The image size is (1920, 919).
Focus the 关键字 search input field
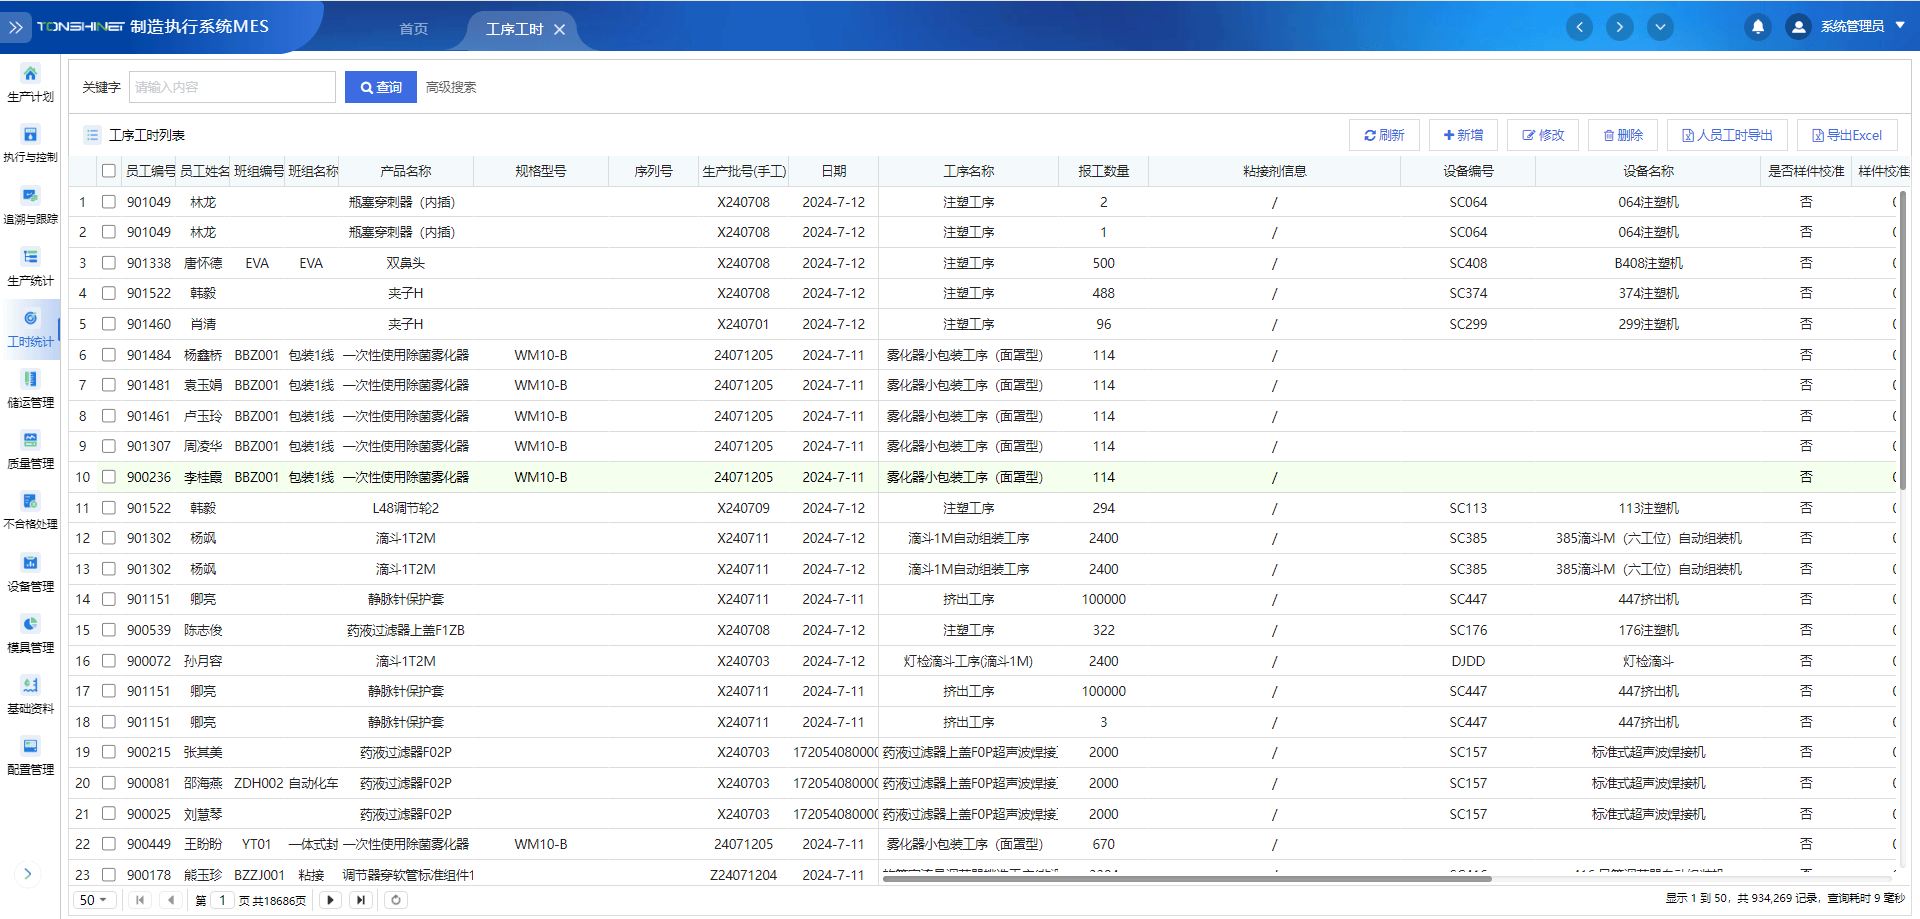232,87
